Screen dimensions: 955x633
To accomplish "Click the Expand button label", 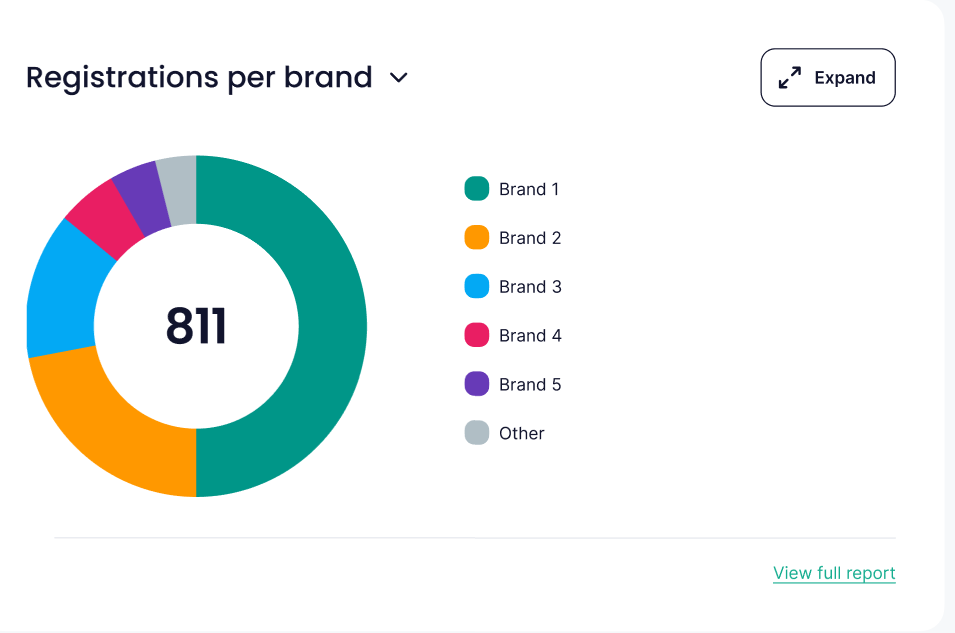I will tap(845, 78).
